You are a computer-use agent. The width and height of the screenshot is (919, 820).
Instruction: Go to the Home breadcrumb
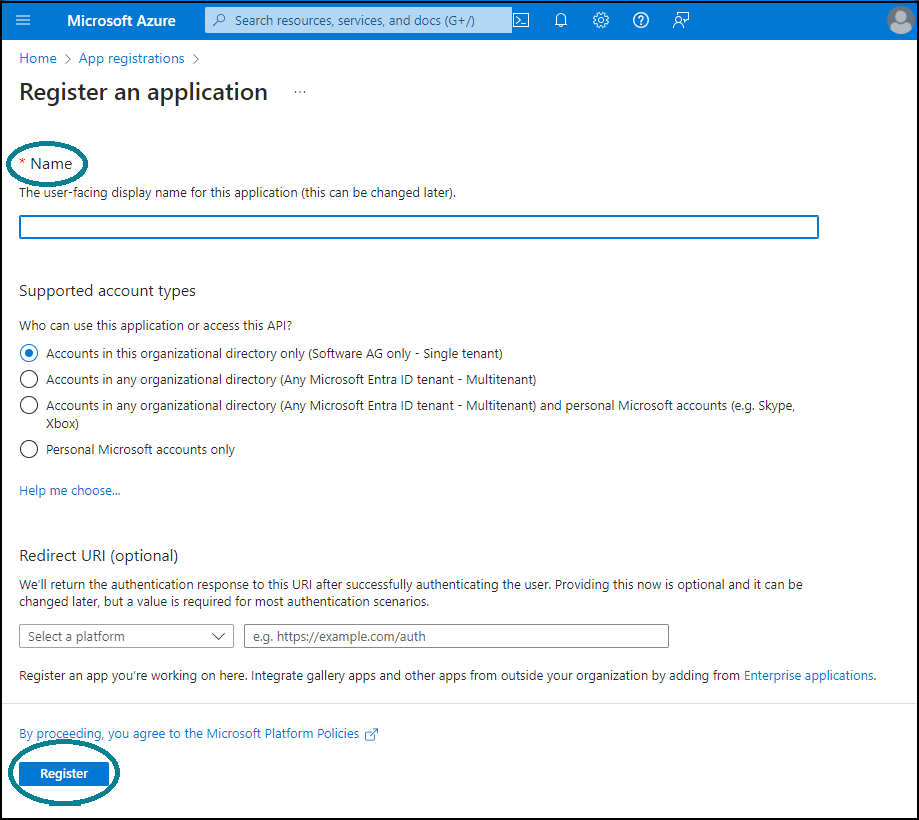pyautogui.click(x=38, y=59)
